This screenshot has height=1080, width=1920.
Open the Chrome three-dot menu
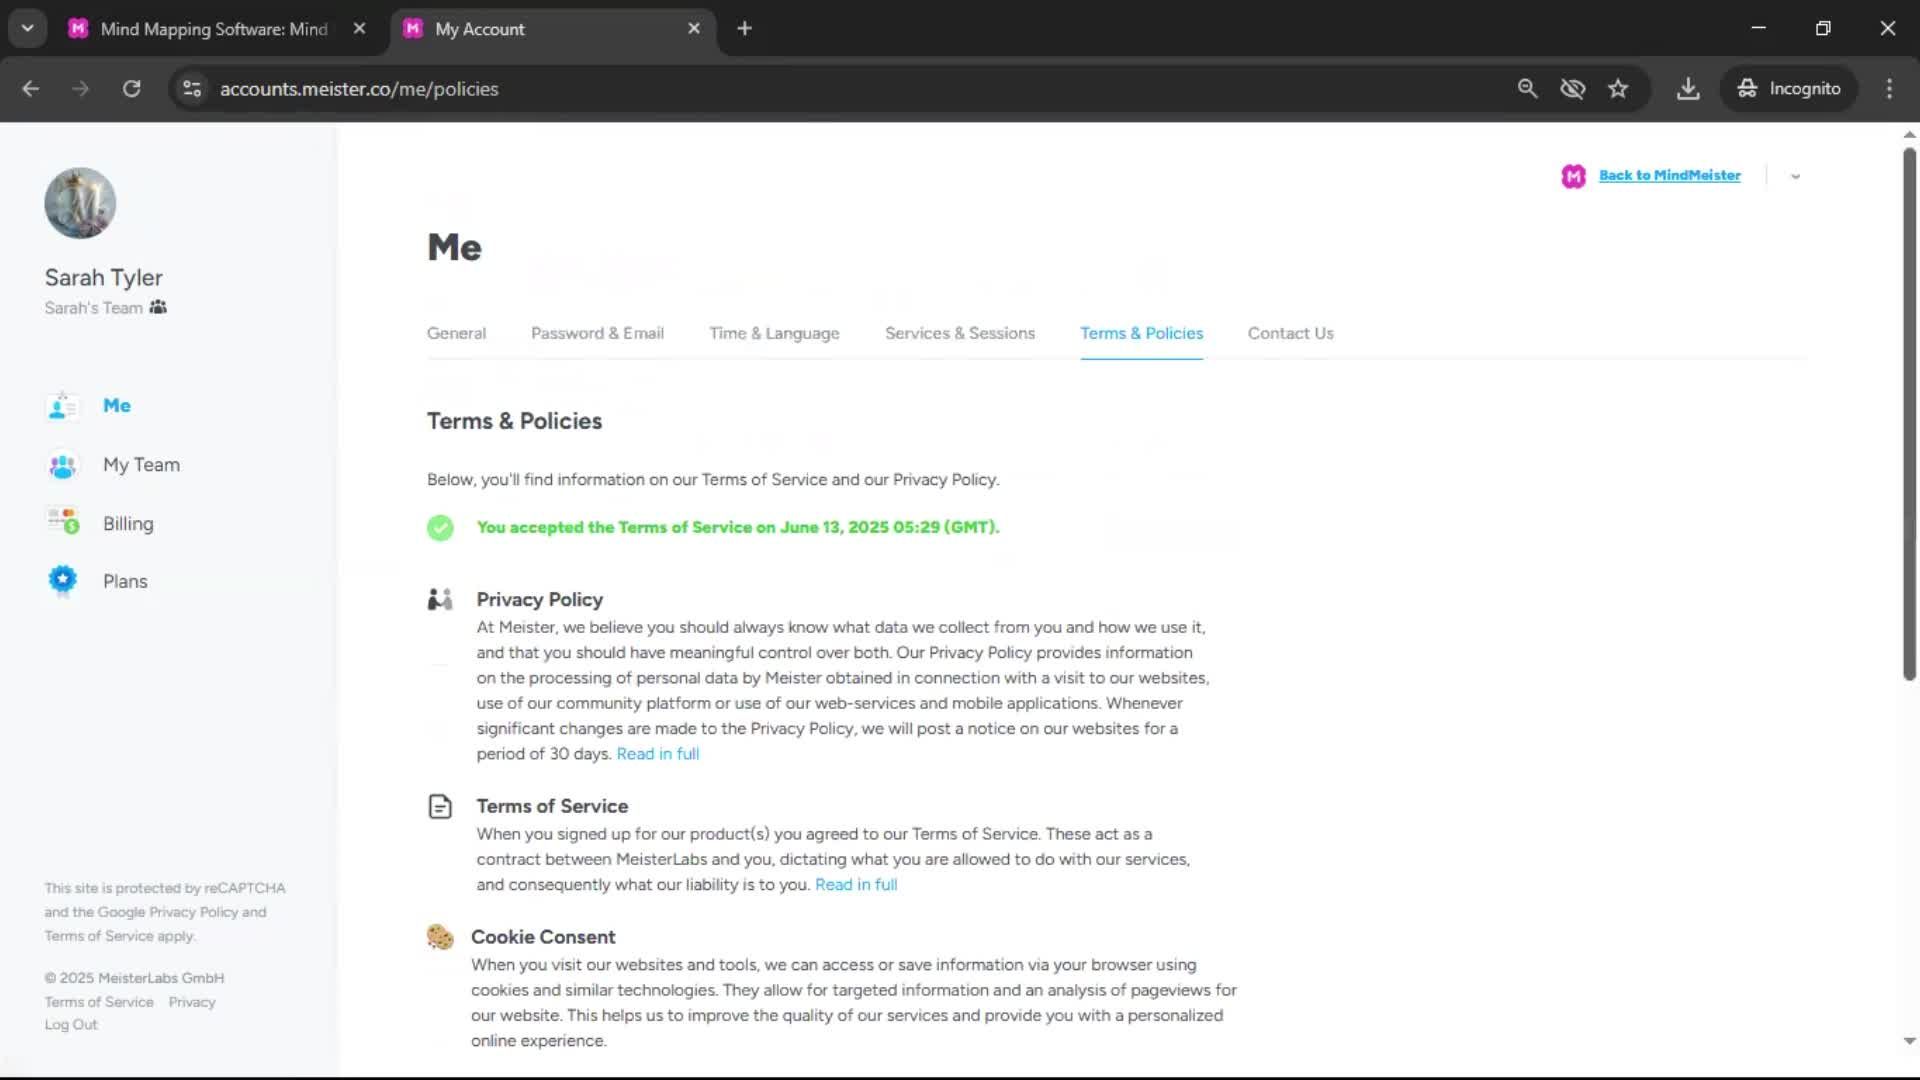point(1889,88)
